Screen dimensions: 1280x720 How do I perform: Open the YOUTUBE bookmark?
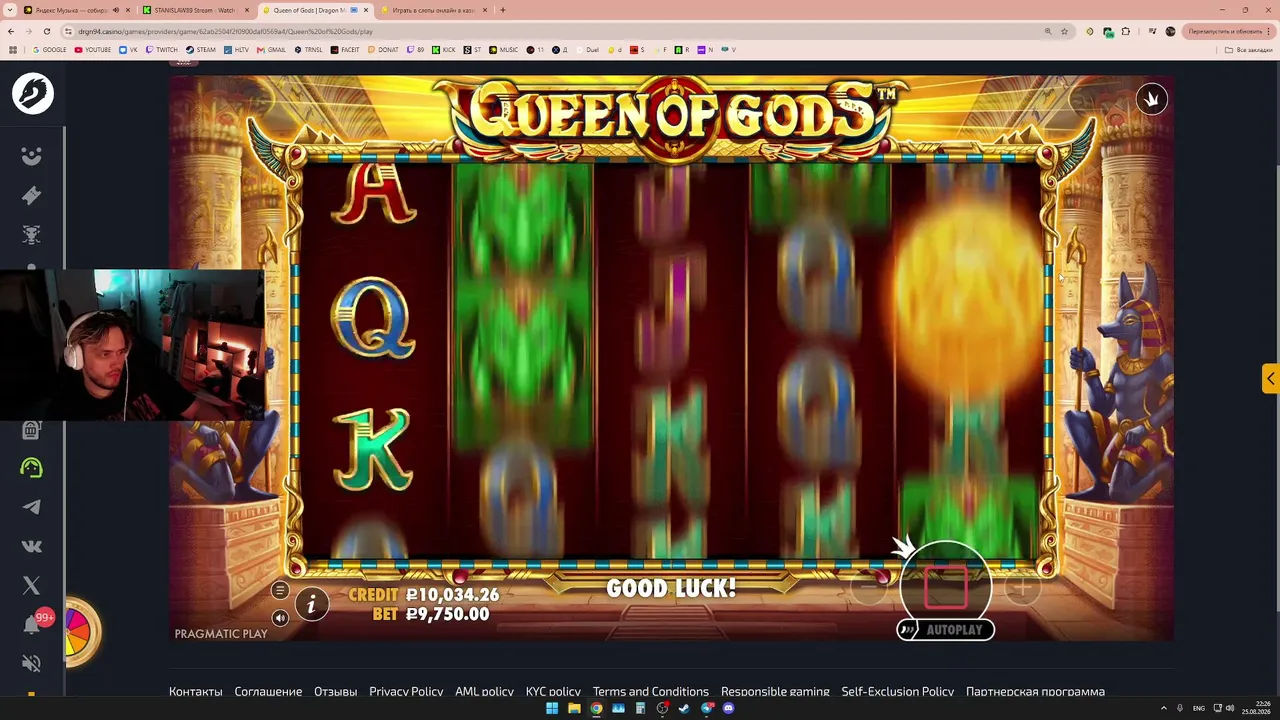(x=93, y=50)
